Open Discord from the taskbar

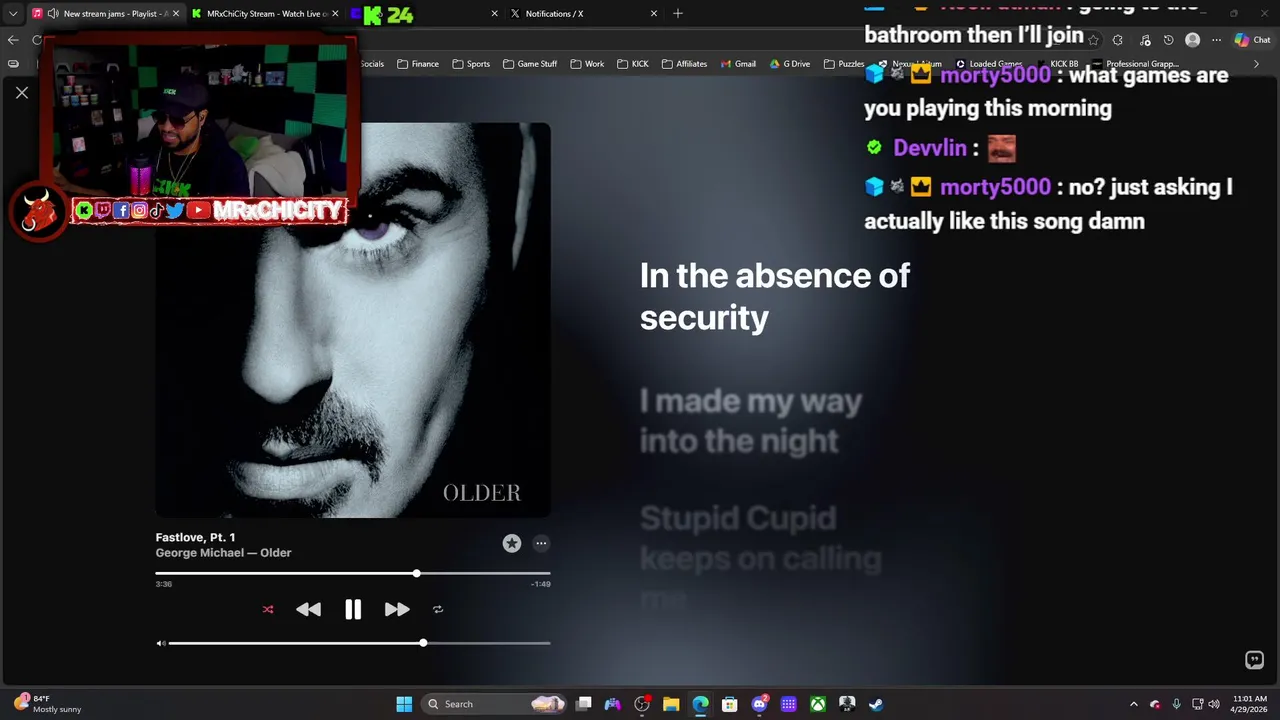click(x=759, y=704)
